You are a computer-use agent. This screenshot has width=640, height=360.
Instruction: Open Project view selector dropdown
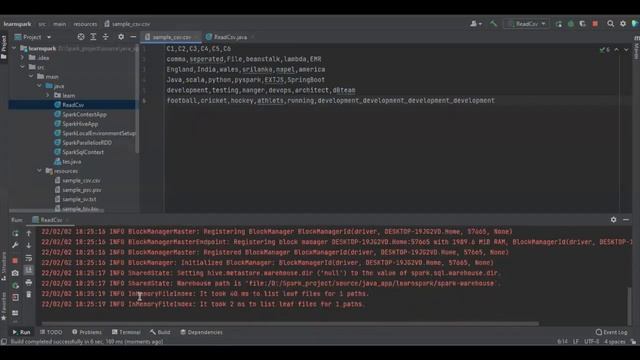[33, 37]
